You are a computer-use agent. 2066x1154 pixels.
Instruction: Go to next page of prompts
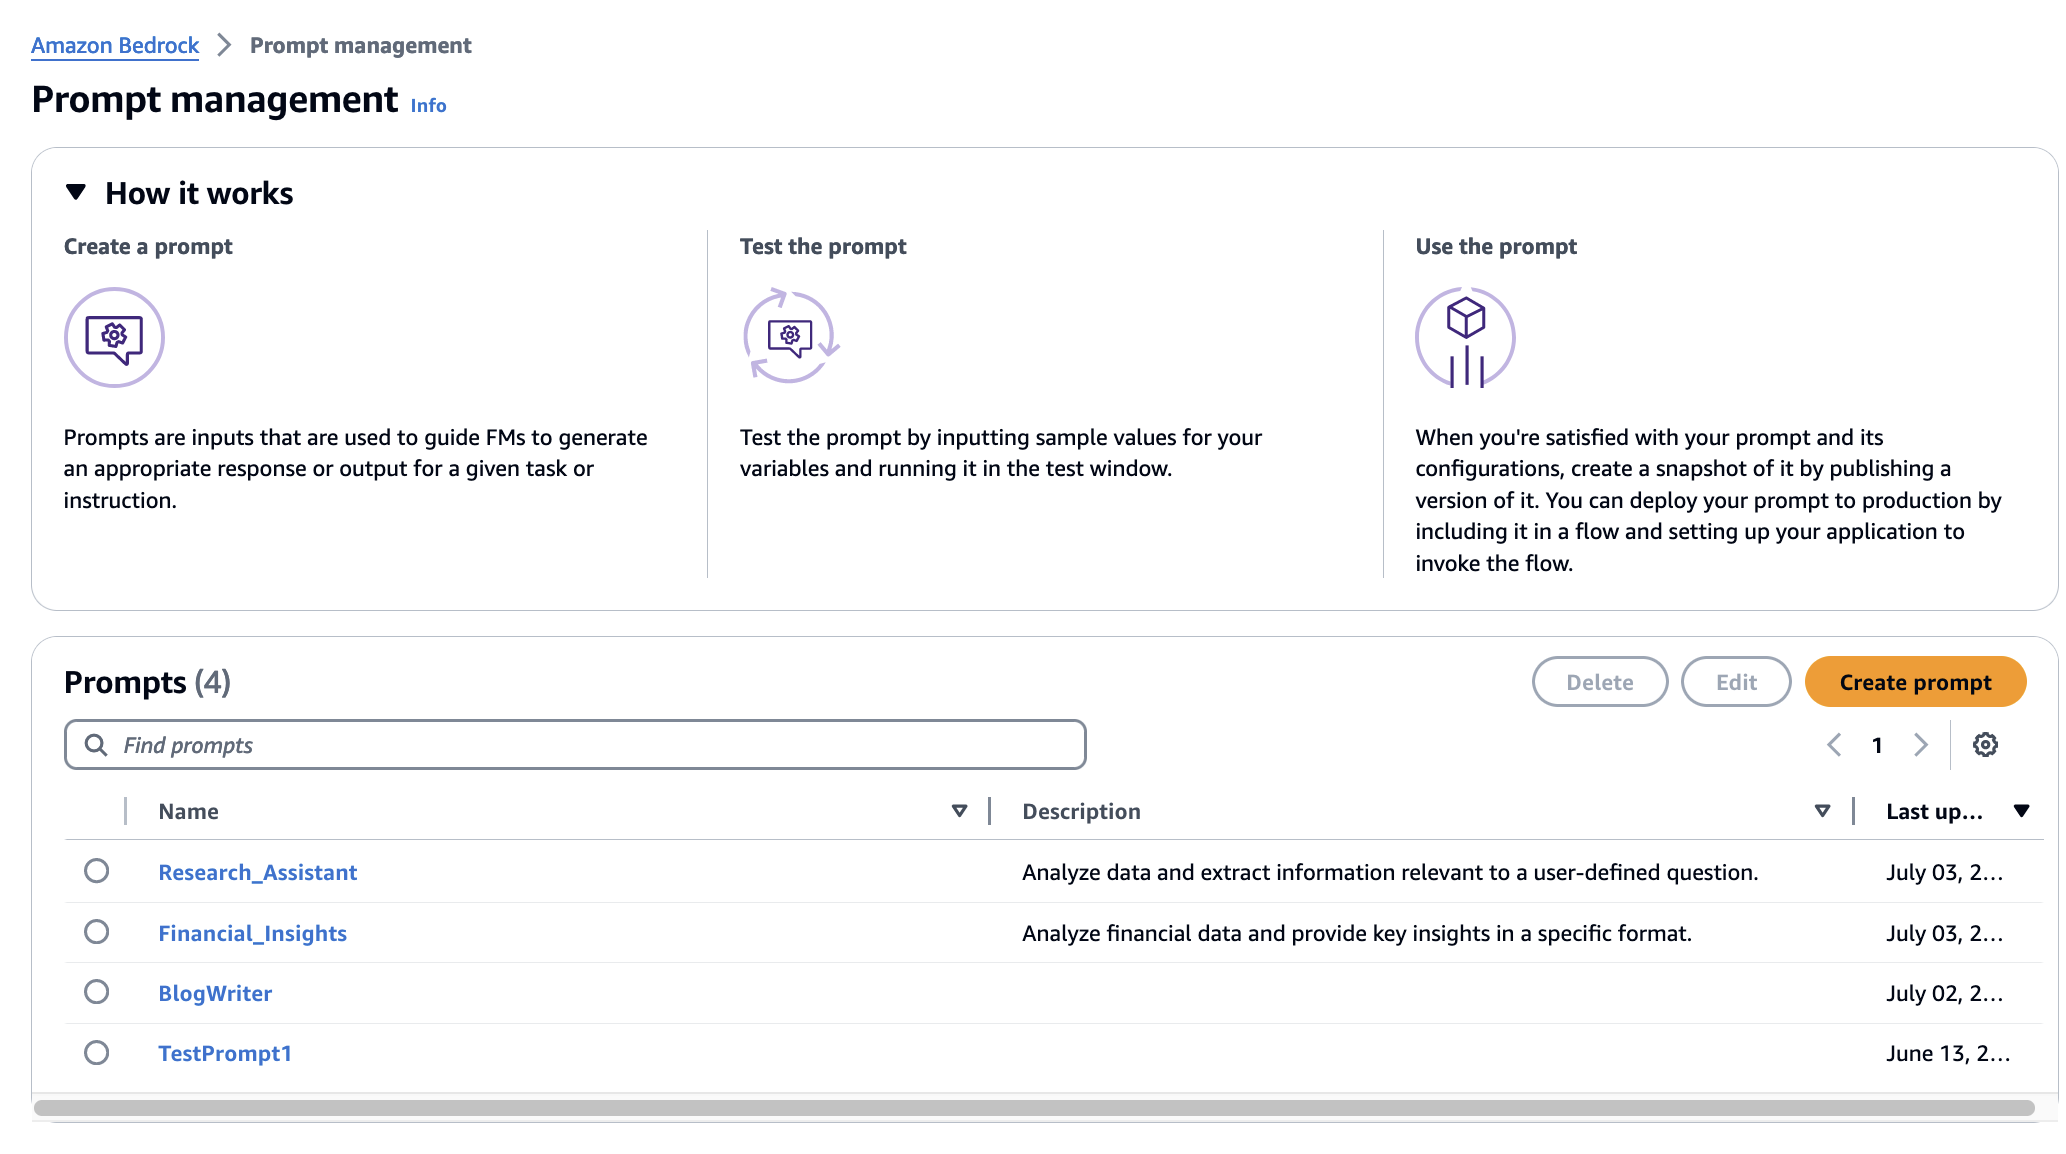(x=1920, y=745)
